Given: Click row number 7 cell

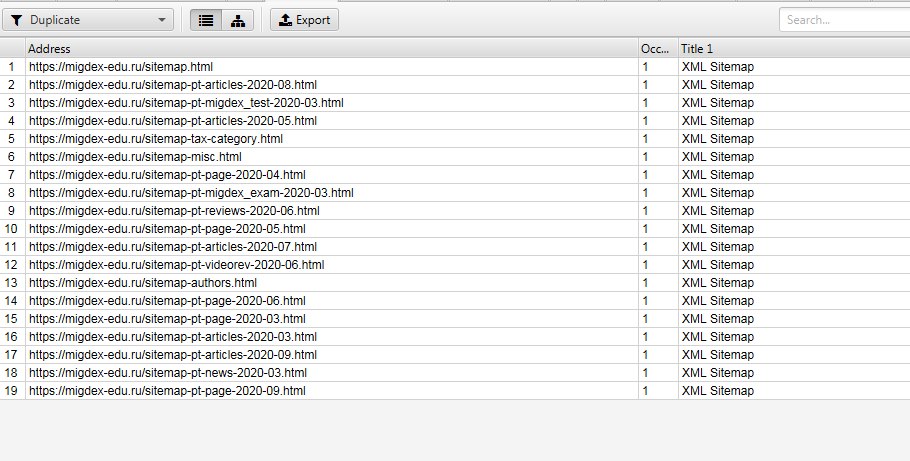Looking at the screenshot, I should 11,175.
